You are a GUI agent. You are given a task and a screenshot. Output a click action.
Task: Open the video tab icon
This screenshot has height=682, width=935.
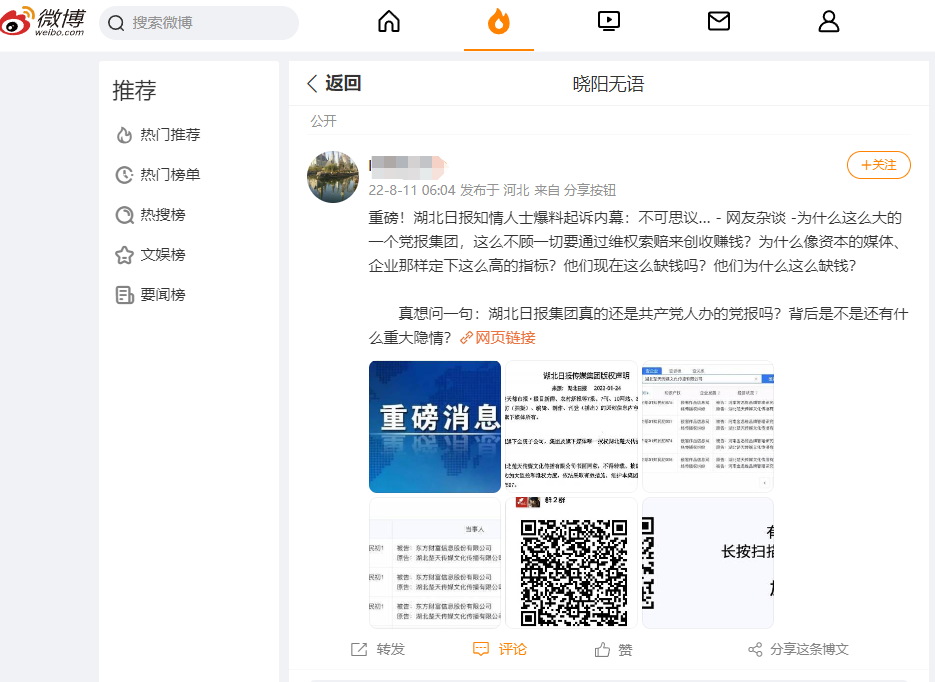609,21
